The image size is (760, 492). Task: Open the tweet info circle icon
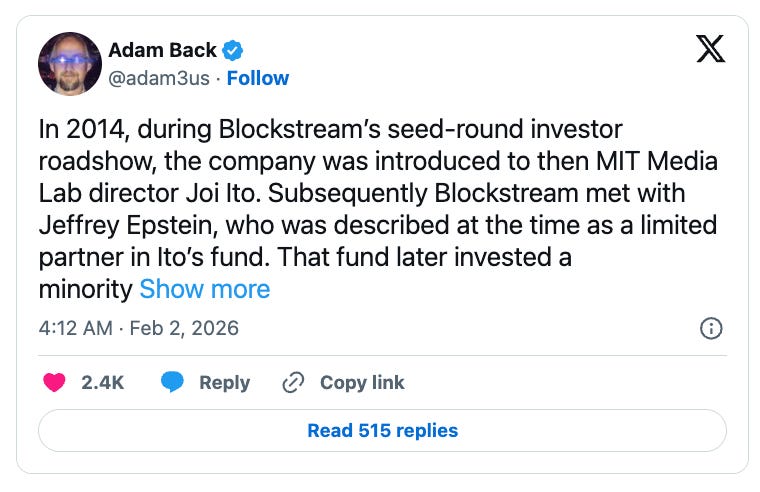click(711, 328)
